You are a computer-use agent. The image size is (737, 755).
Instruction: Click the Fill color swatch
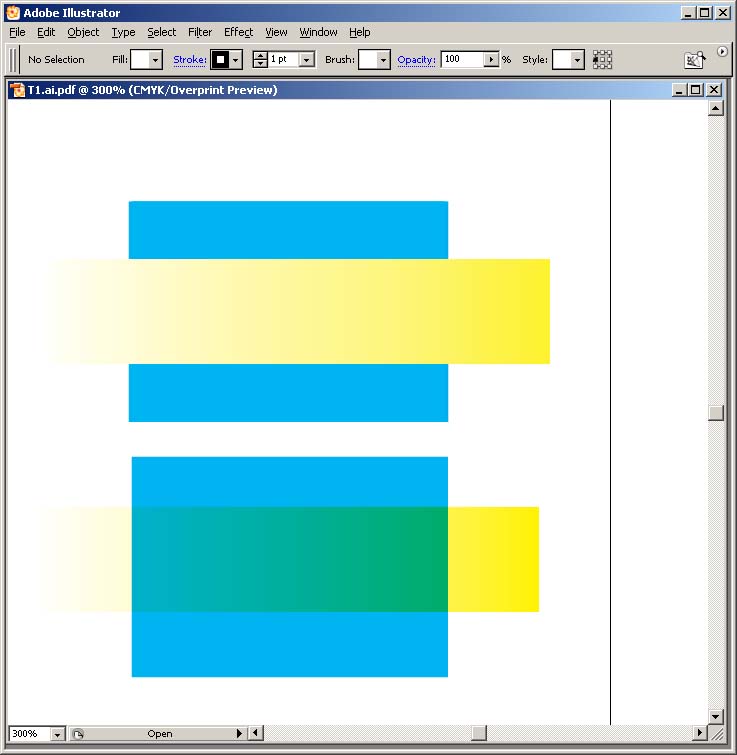tap(140, 60)
